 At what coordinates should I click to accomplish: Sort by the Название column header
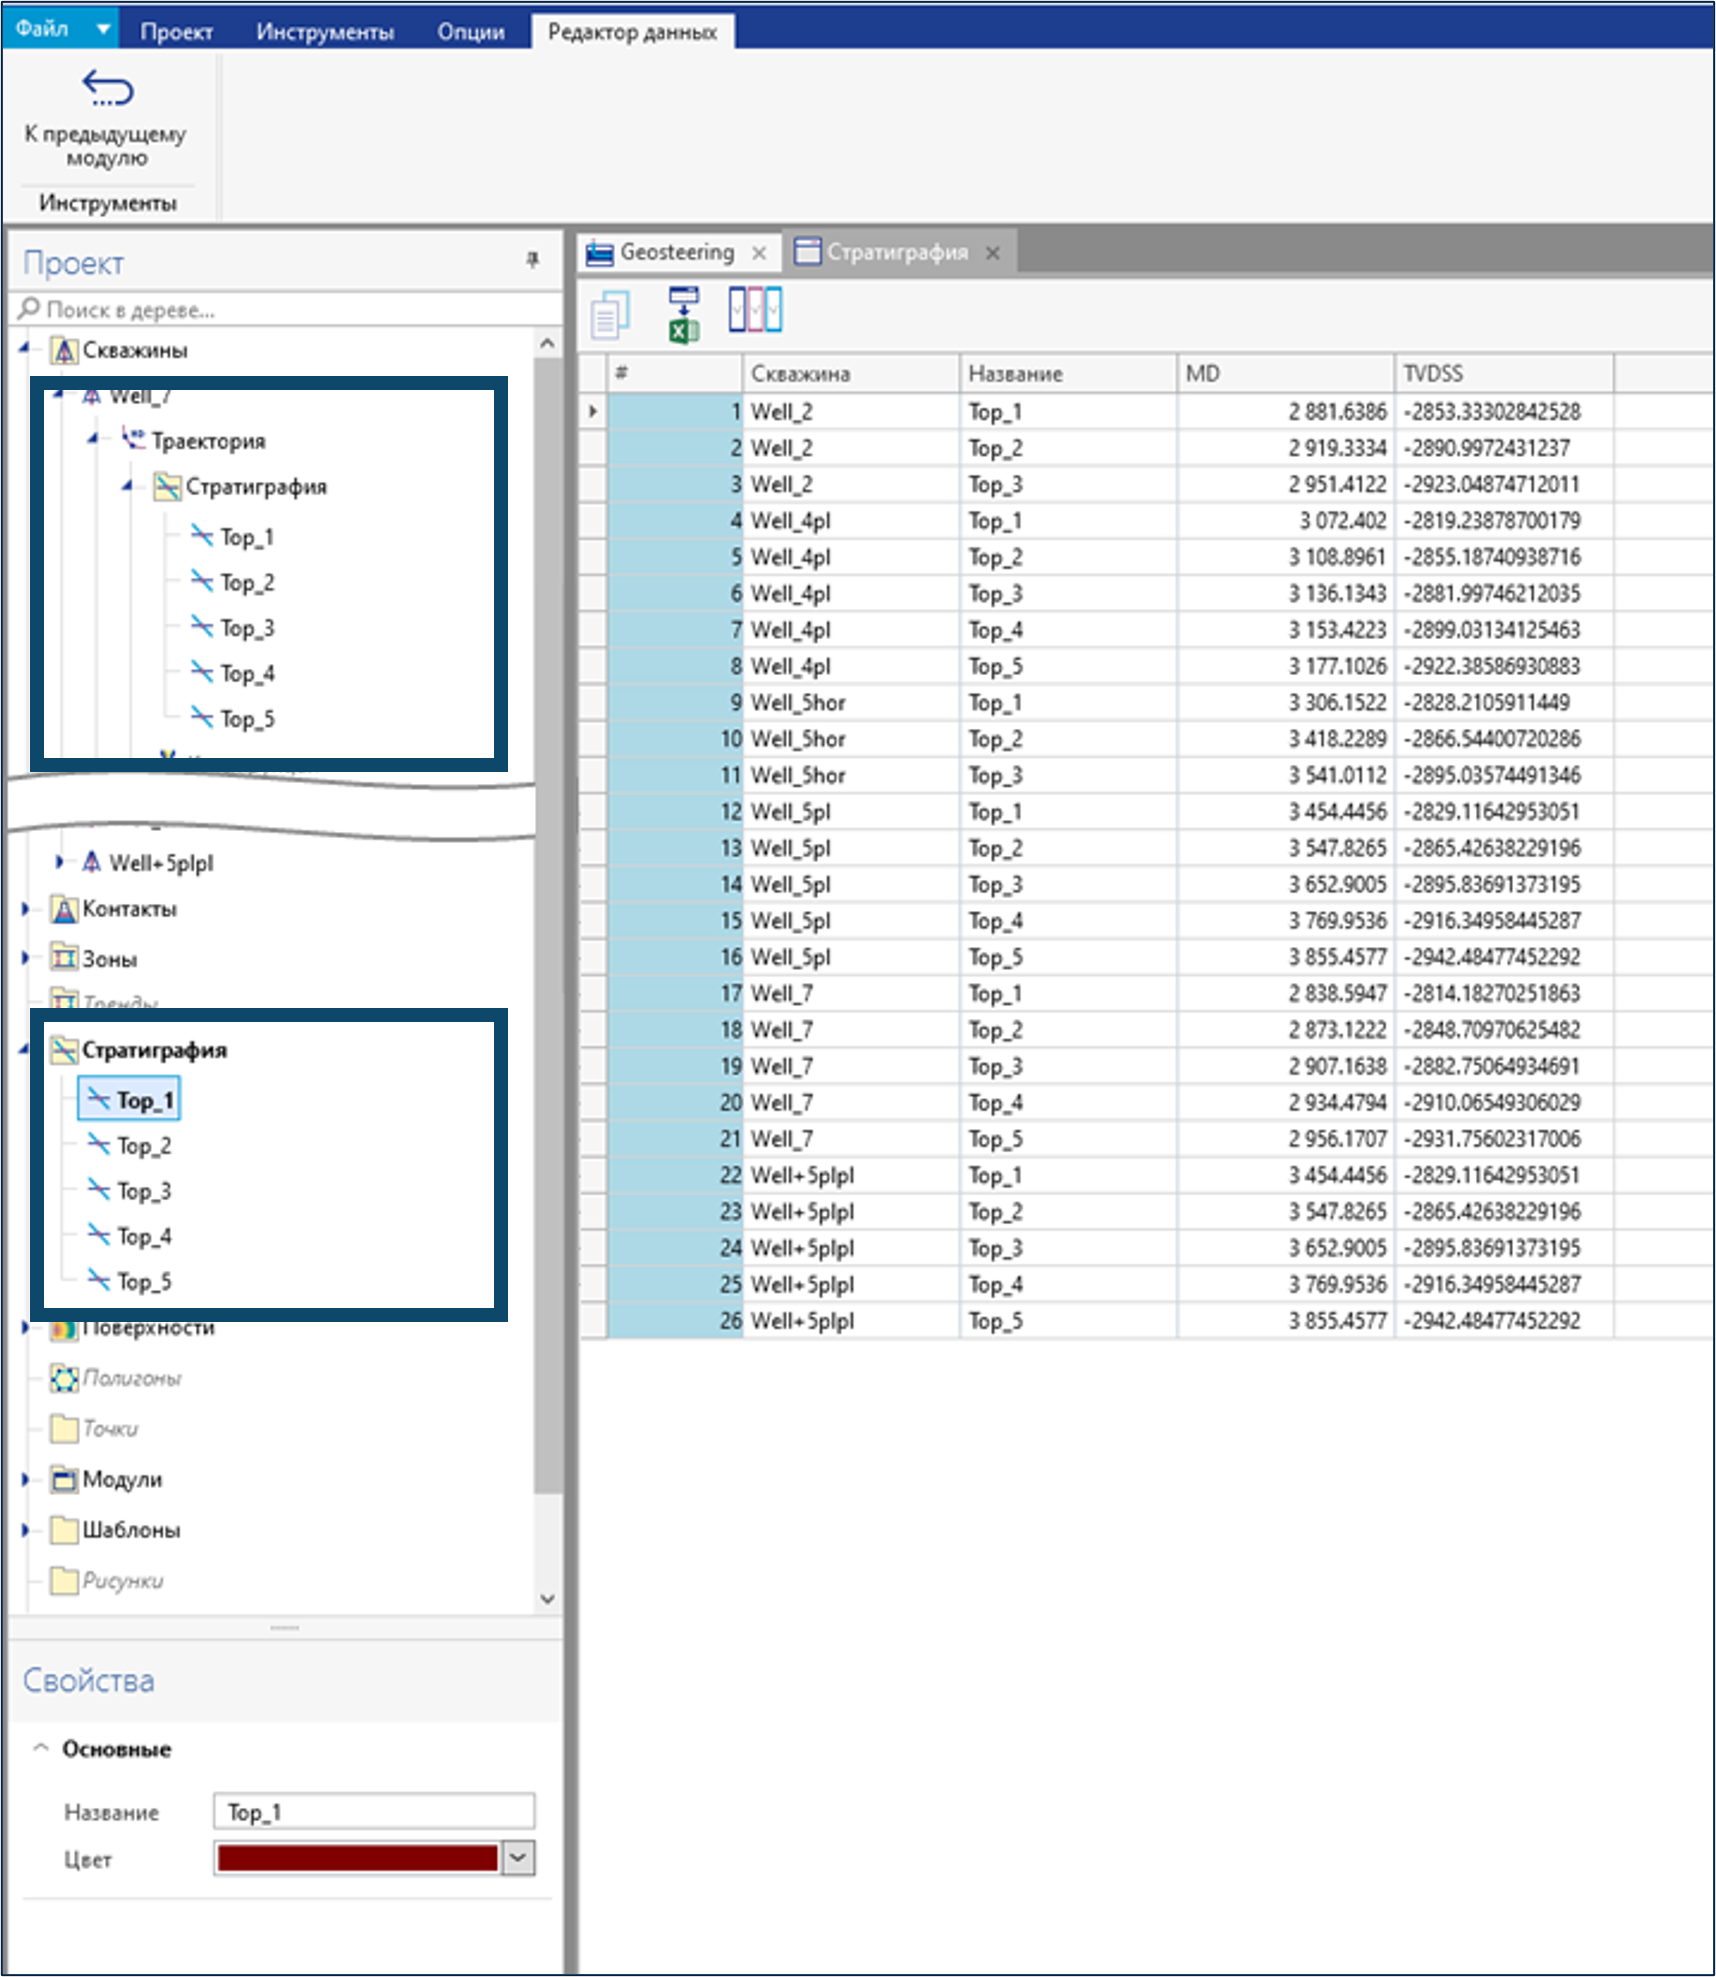(x=1067, y=374)
